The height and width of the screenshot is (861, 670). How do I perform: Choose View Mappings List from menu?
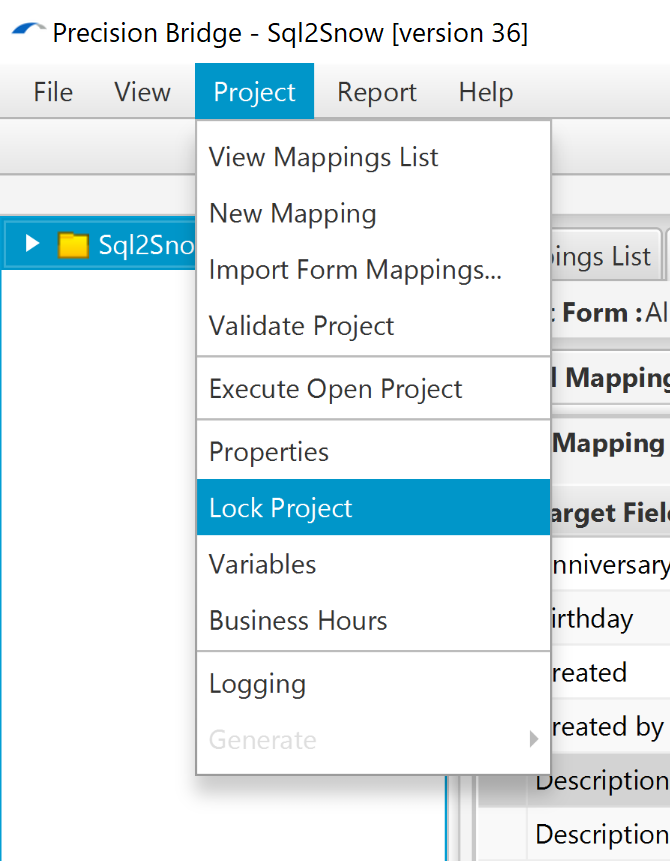point(373,157)
